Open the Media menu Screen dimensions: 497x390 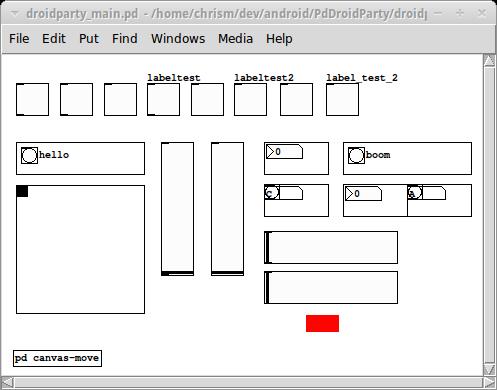coord(235,39)
